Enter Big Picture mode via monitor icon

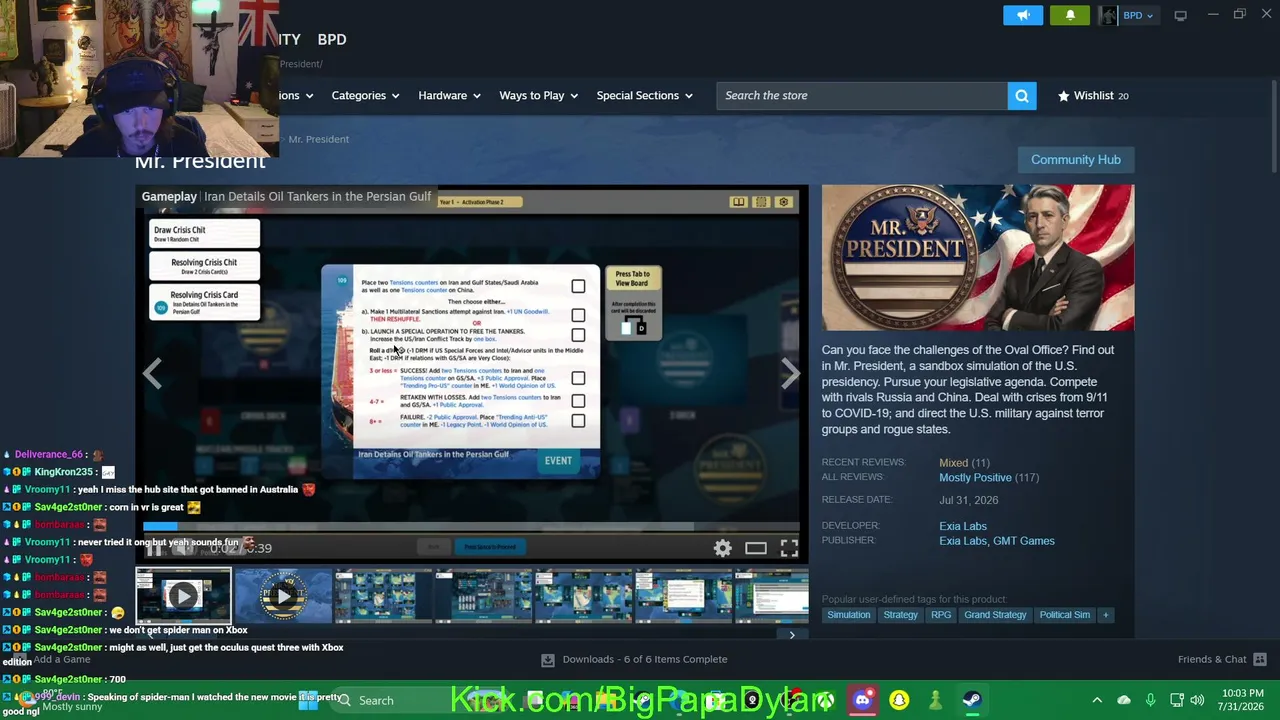tap(1180, 15)
